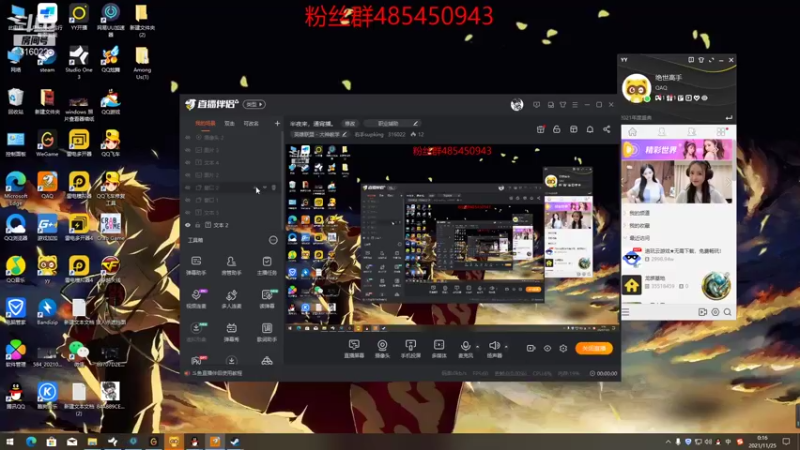Switch to second scene tab next to 我的场景

(230, 123)
